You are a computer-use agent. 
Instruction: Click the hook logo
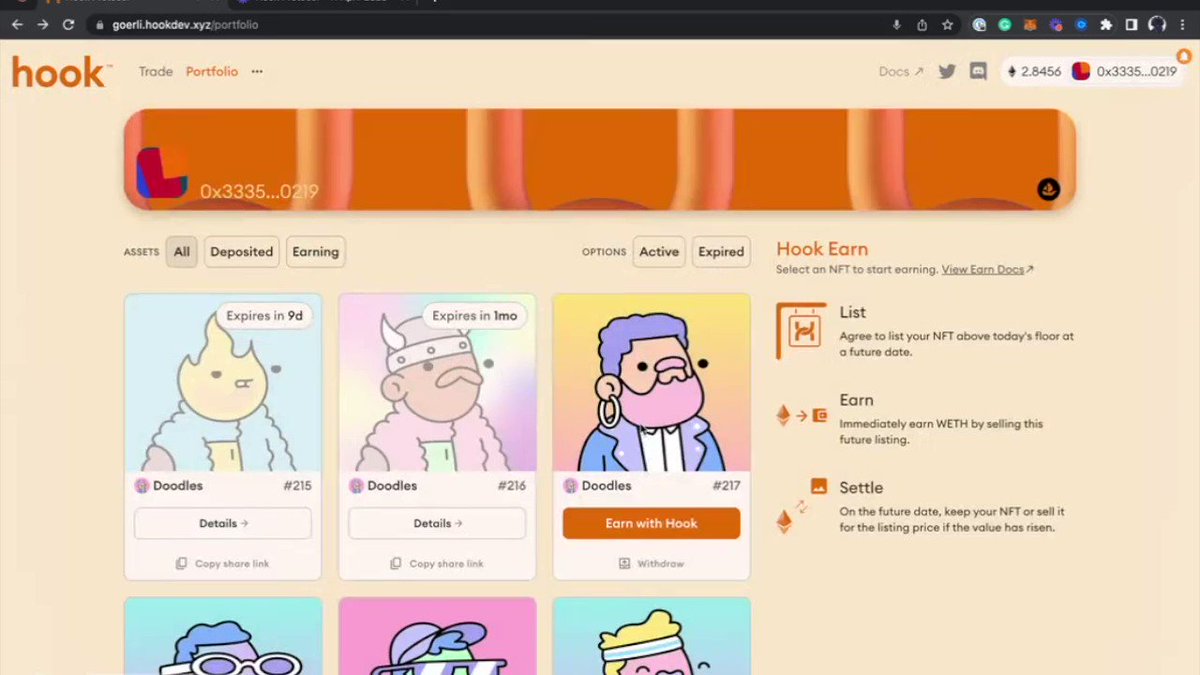60,72
